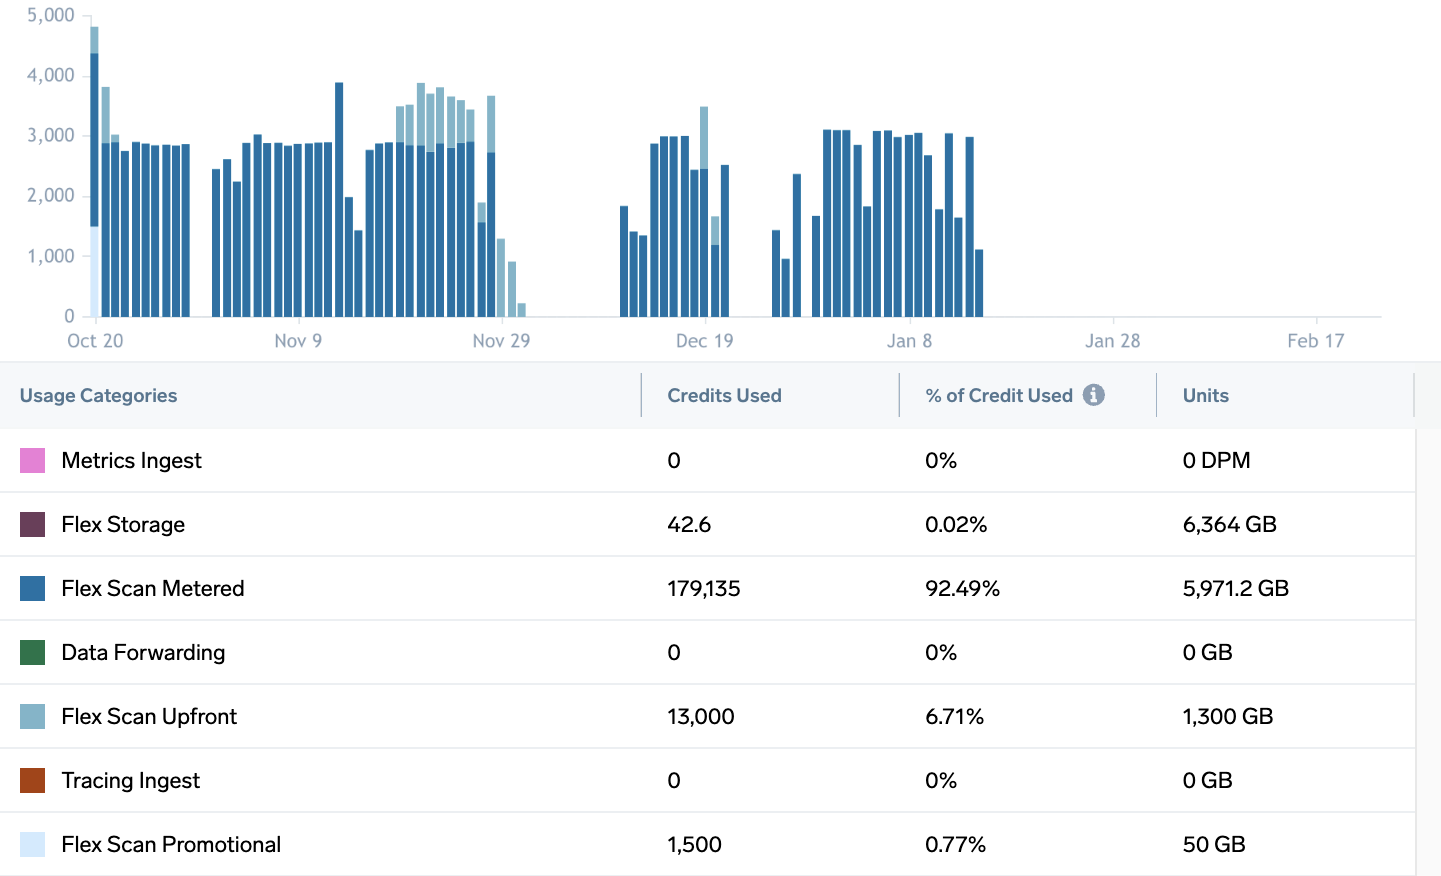
Task: Click the Tracing Ingest orange swatch
Action: tap(33, 781)
